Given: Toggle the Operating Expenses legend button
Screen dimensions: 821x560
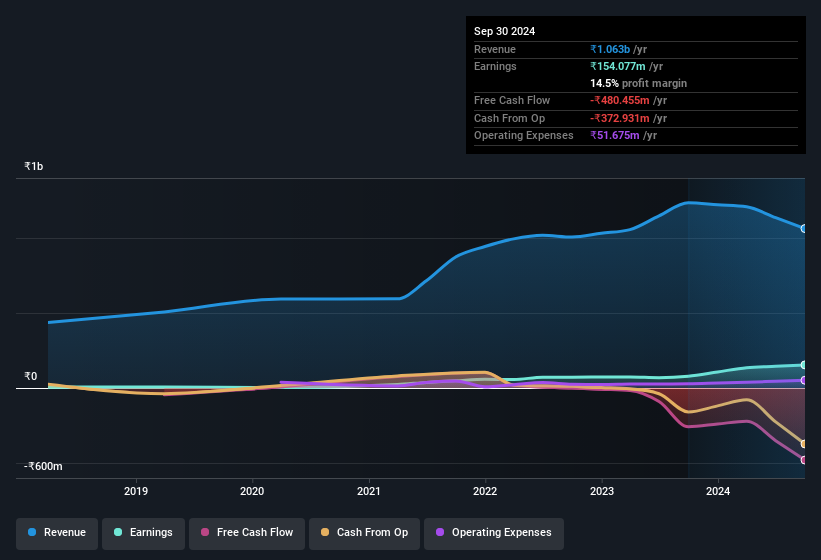Looking at the screenshot, I should tap(494, 533).
